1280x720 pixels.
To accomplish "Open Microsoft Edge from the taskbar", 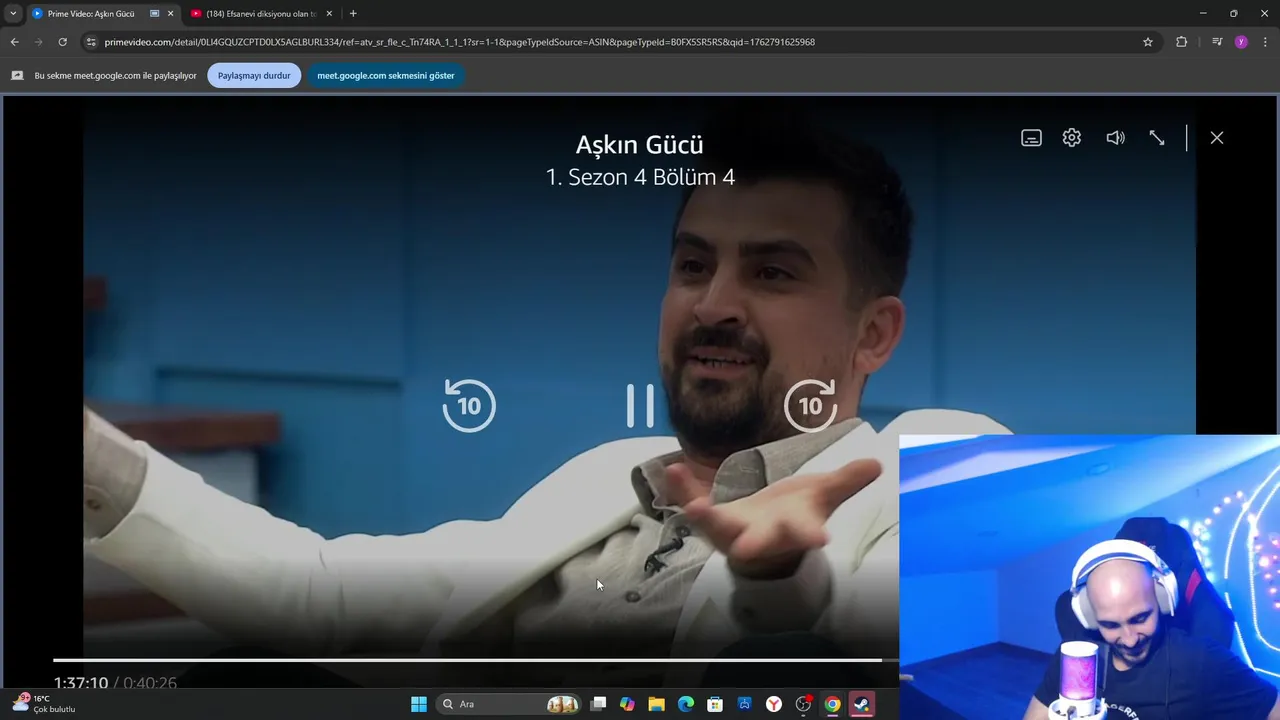I will click(686, 704).
